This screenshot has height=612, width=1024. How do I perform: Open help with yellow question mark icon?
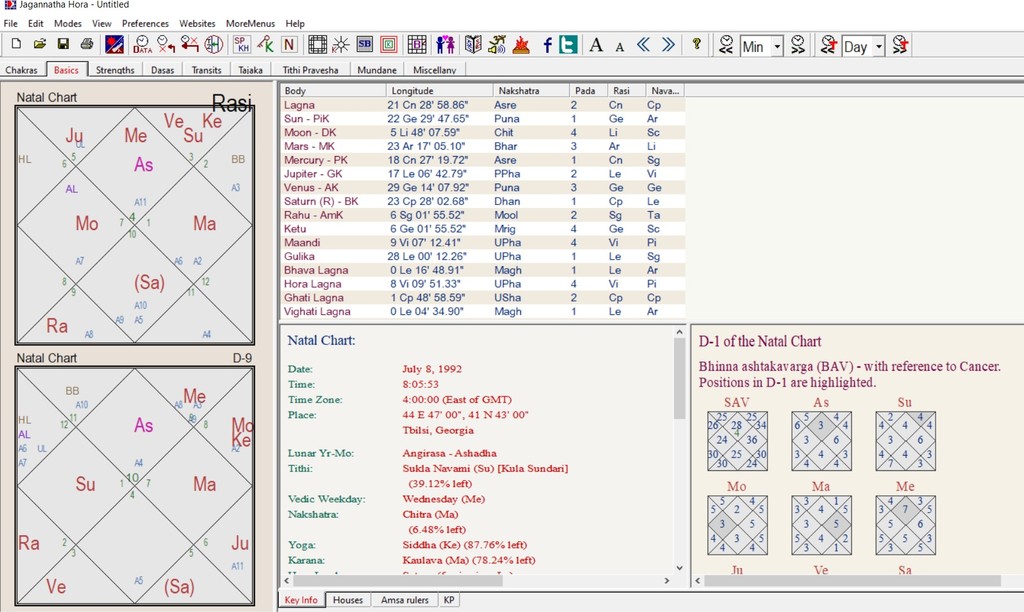[x=697, y=44]
